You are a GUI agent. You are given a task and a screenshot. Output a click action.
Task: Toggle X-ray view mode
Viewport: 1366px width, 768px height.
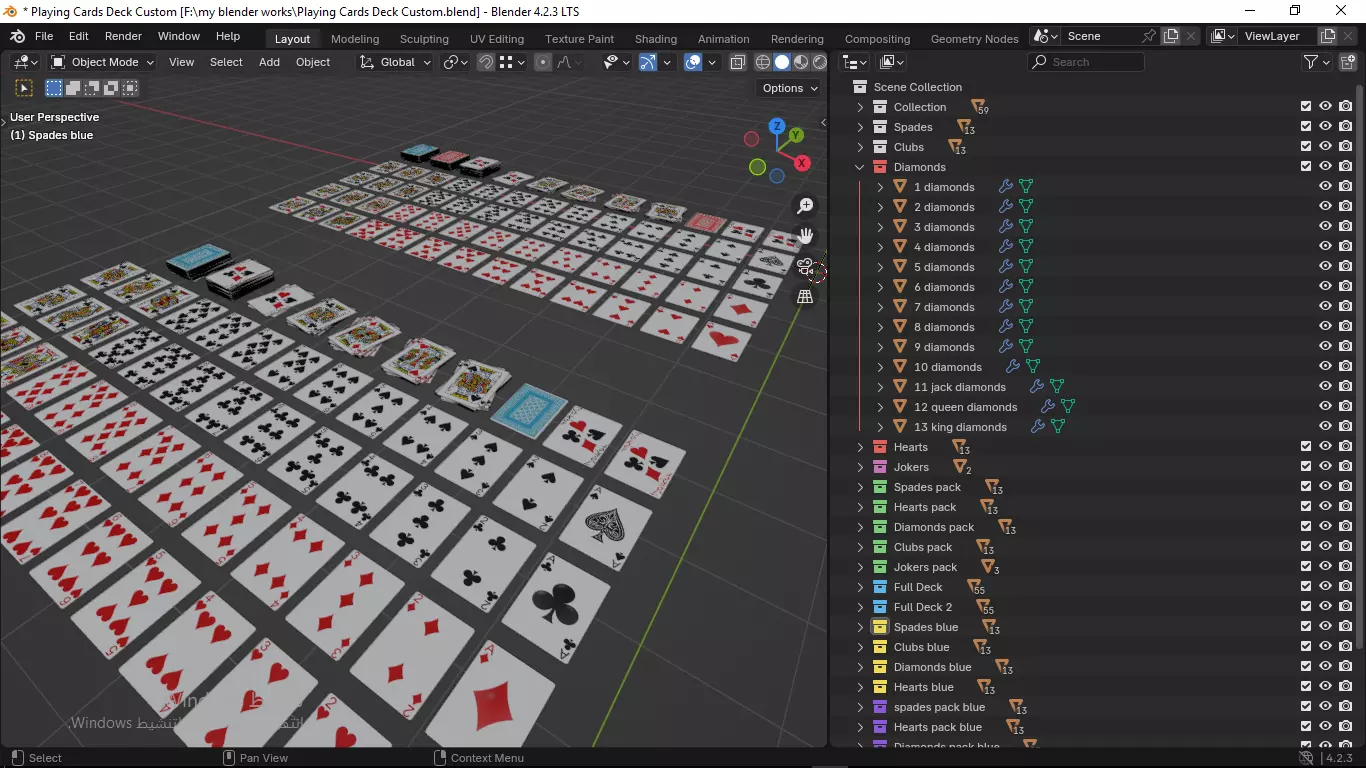point(738,62)
